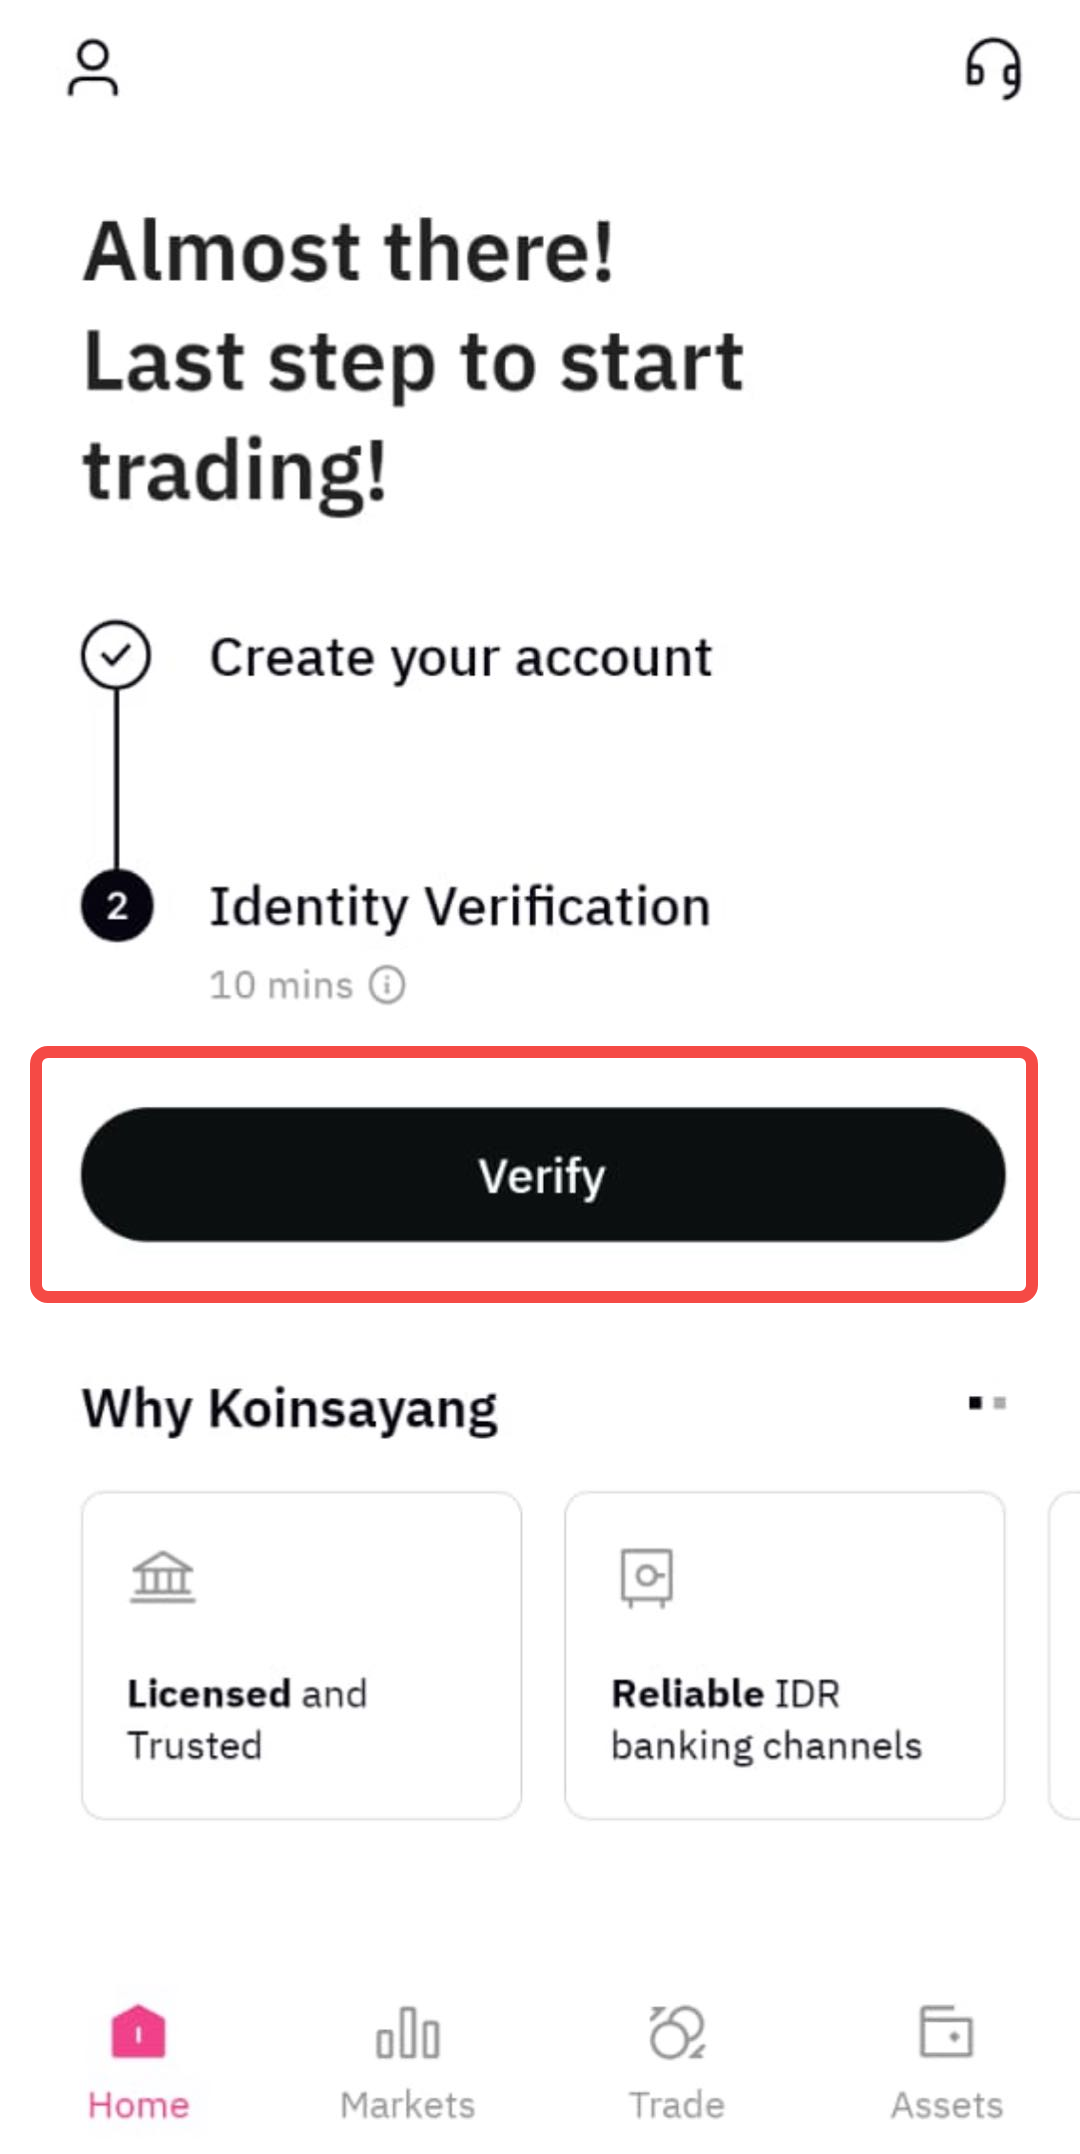
Task: Tap the Why Koinsayang heading
Action: (289, 1406)
